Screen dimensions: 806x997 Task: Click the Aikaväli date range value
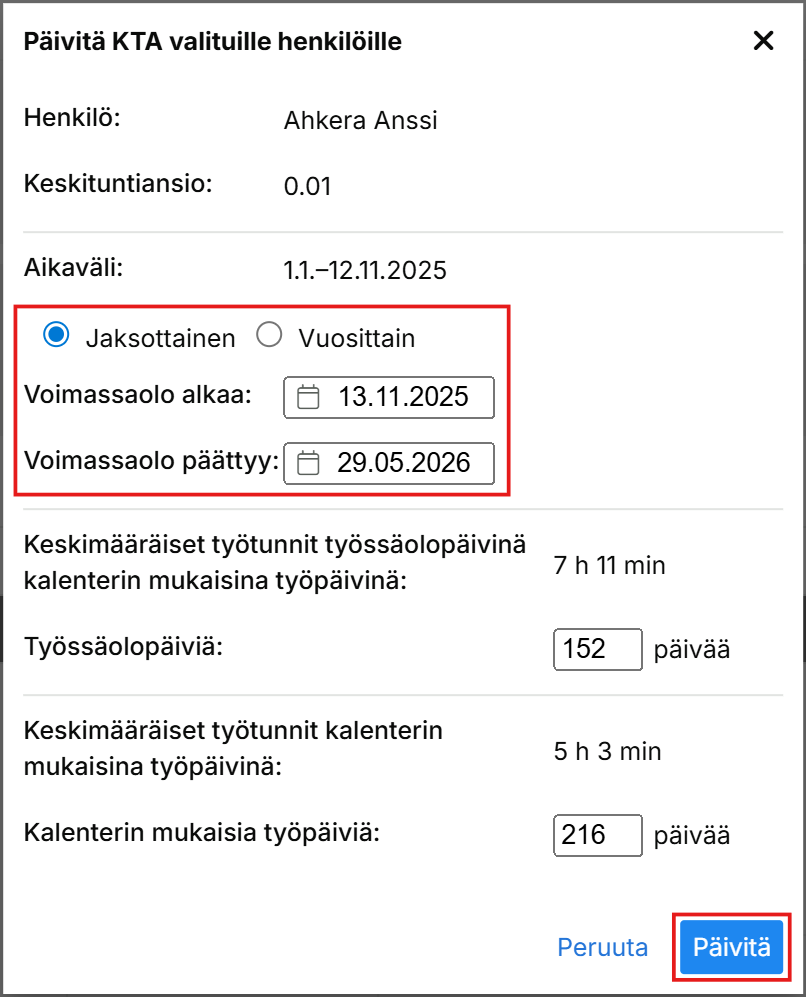pos(365,270)
